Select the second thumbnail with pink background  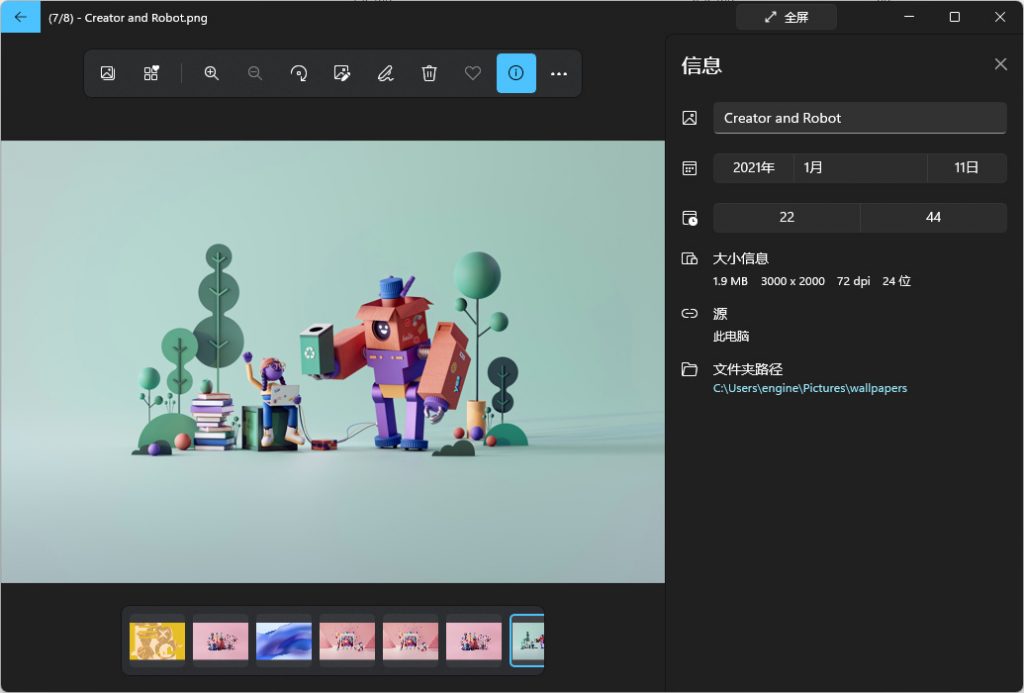tap(220, 641)
